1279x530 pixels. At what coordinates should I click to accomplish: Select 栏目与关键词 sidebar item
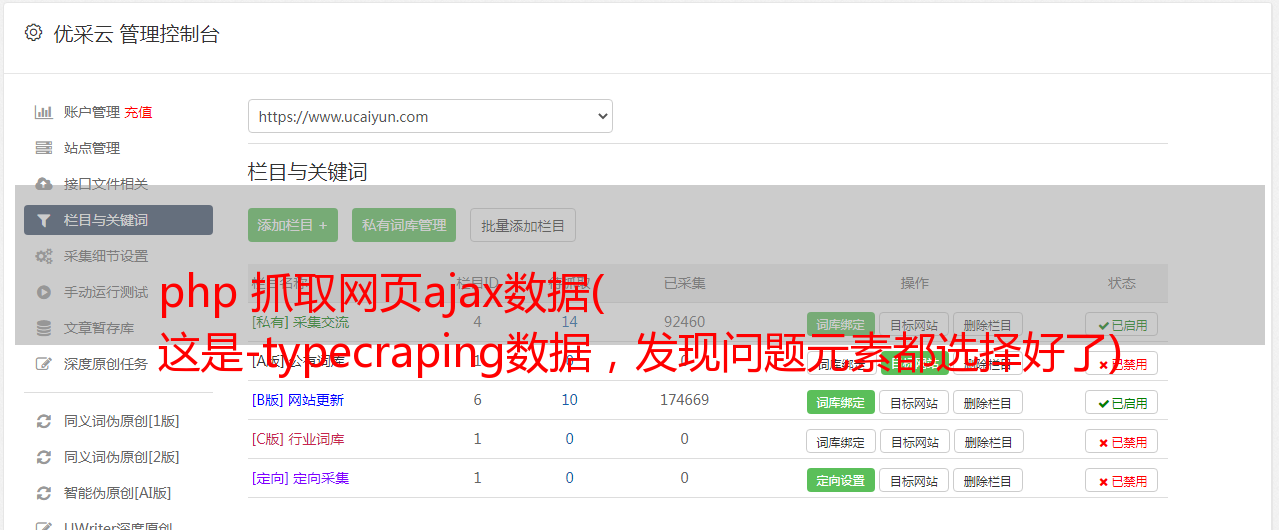pos(118,220)
